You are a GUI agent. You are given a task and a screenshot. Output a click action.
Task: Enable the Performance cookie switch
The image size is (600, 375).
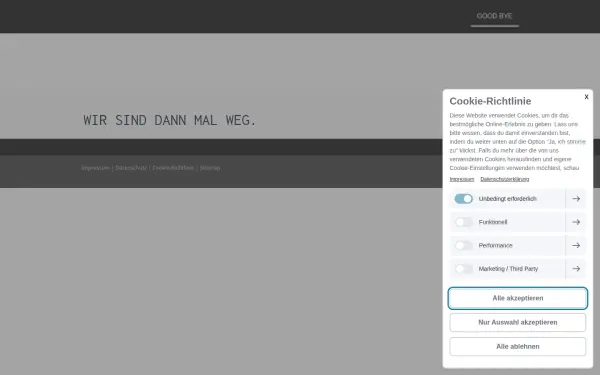click(x=463, y=245)
